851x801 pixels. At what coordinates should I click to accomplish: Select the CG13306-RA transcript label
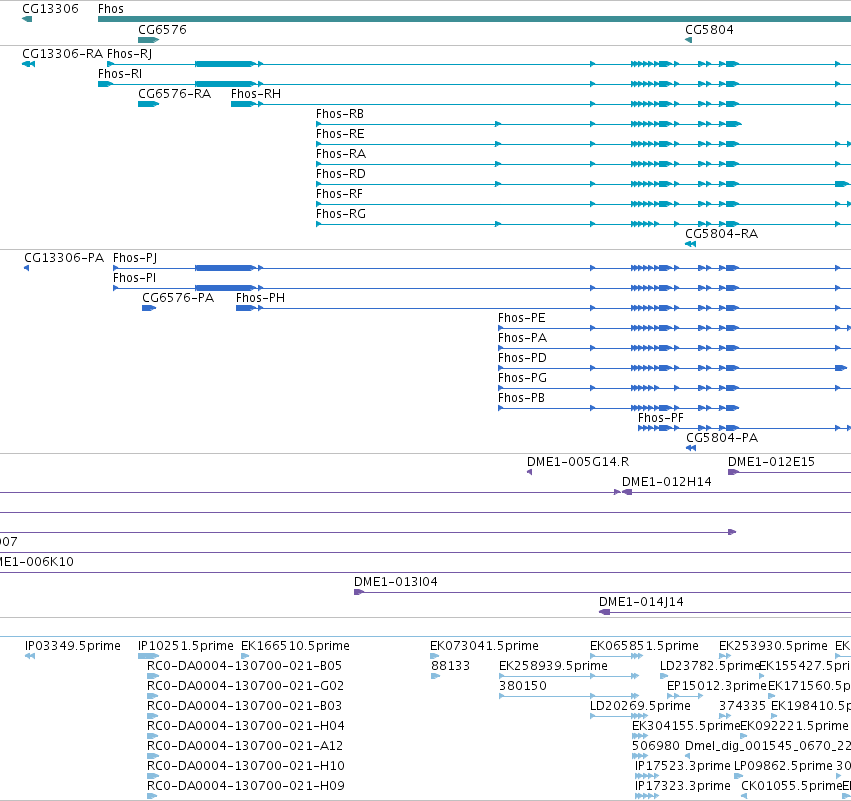click(62, 54)
